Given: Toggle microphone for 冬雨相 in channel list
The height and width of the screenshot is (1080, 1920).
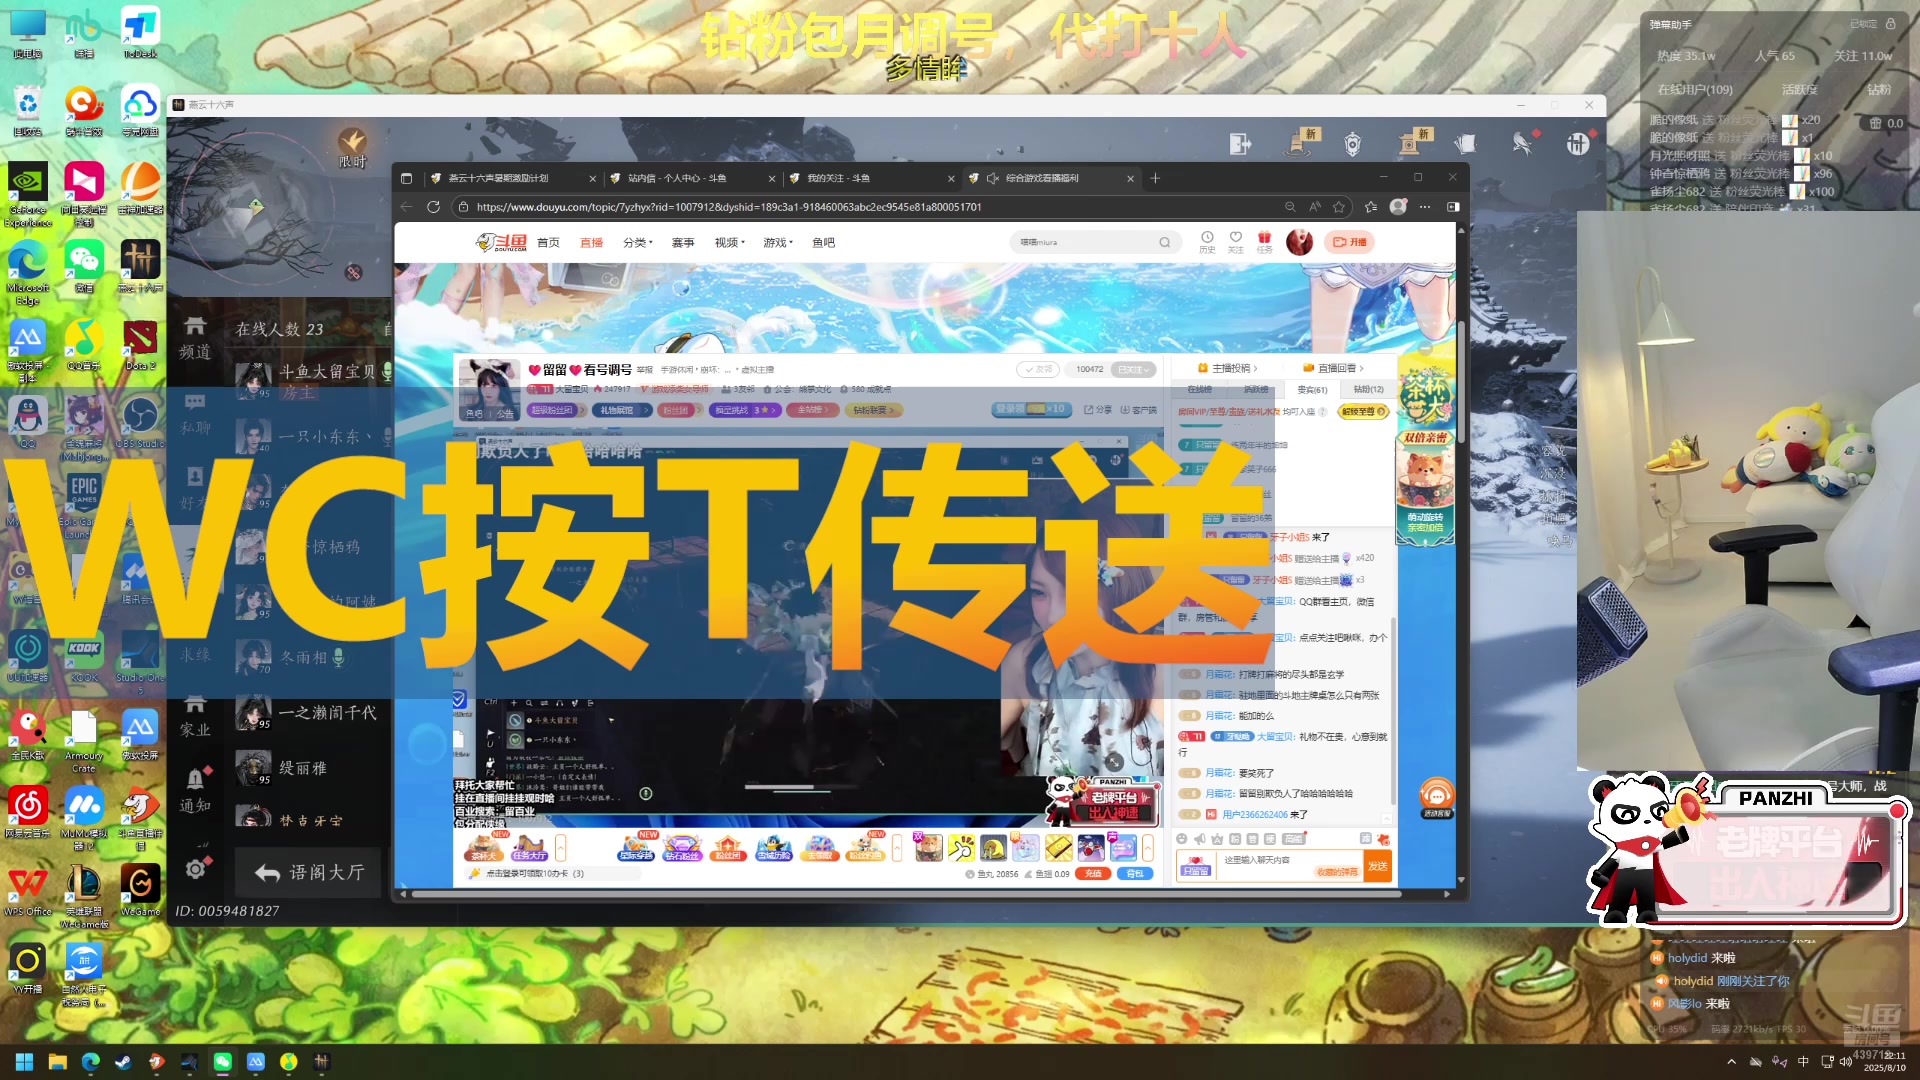Looking at the screenshot, I should coord(339,657).
